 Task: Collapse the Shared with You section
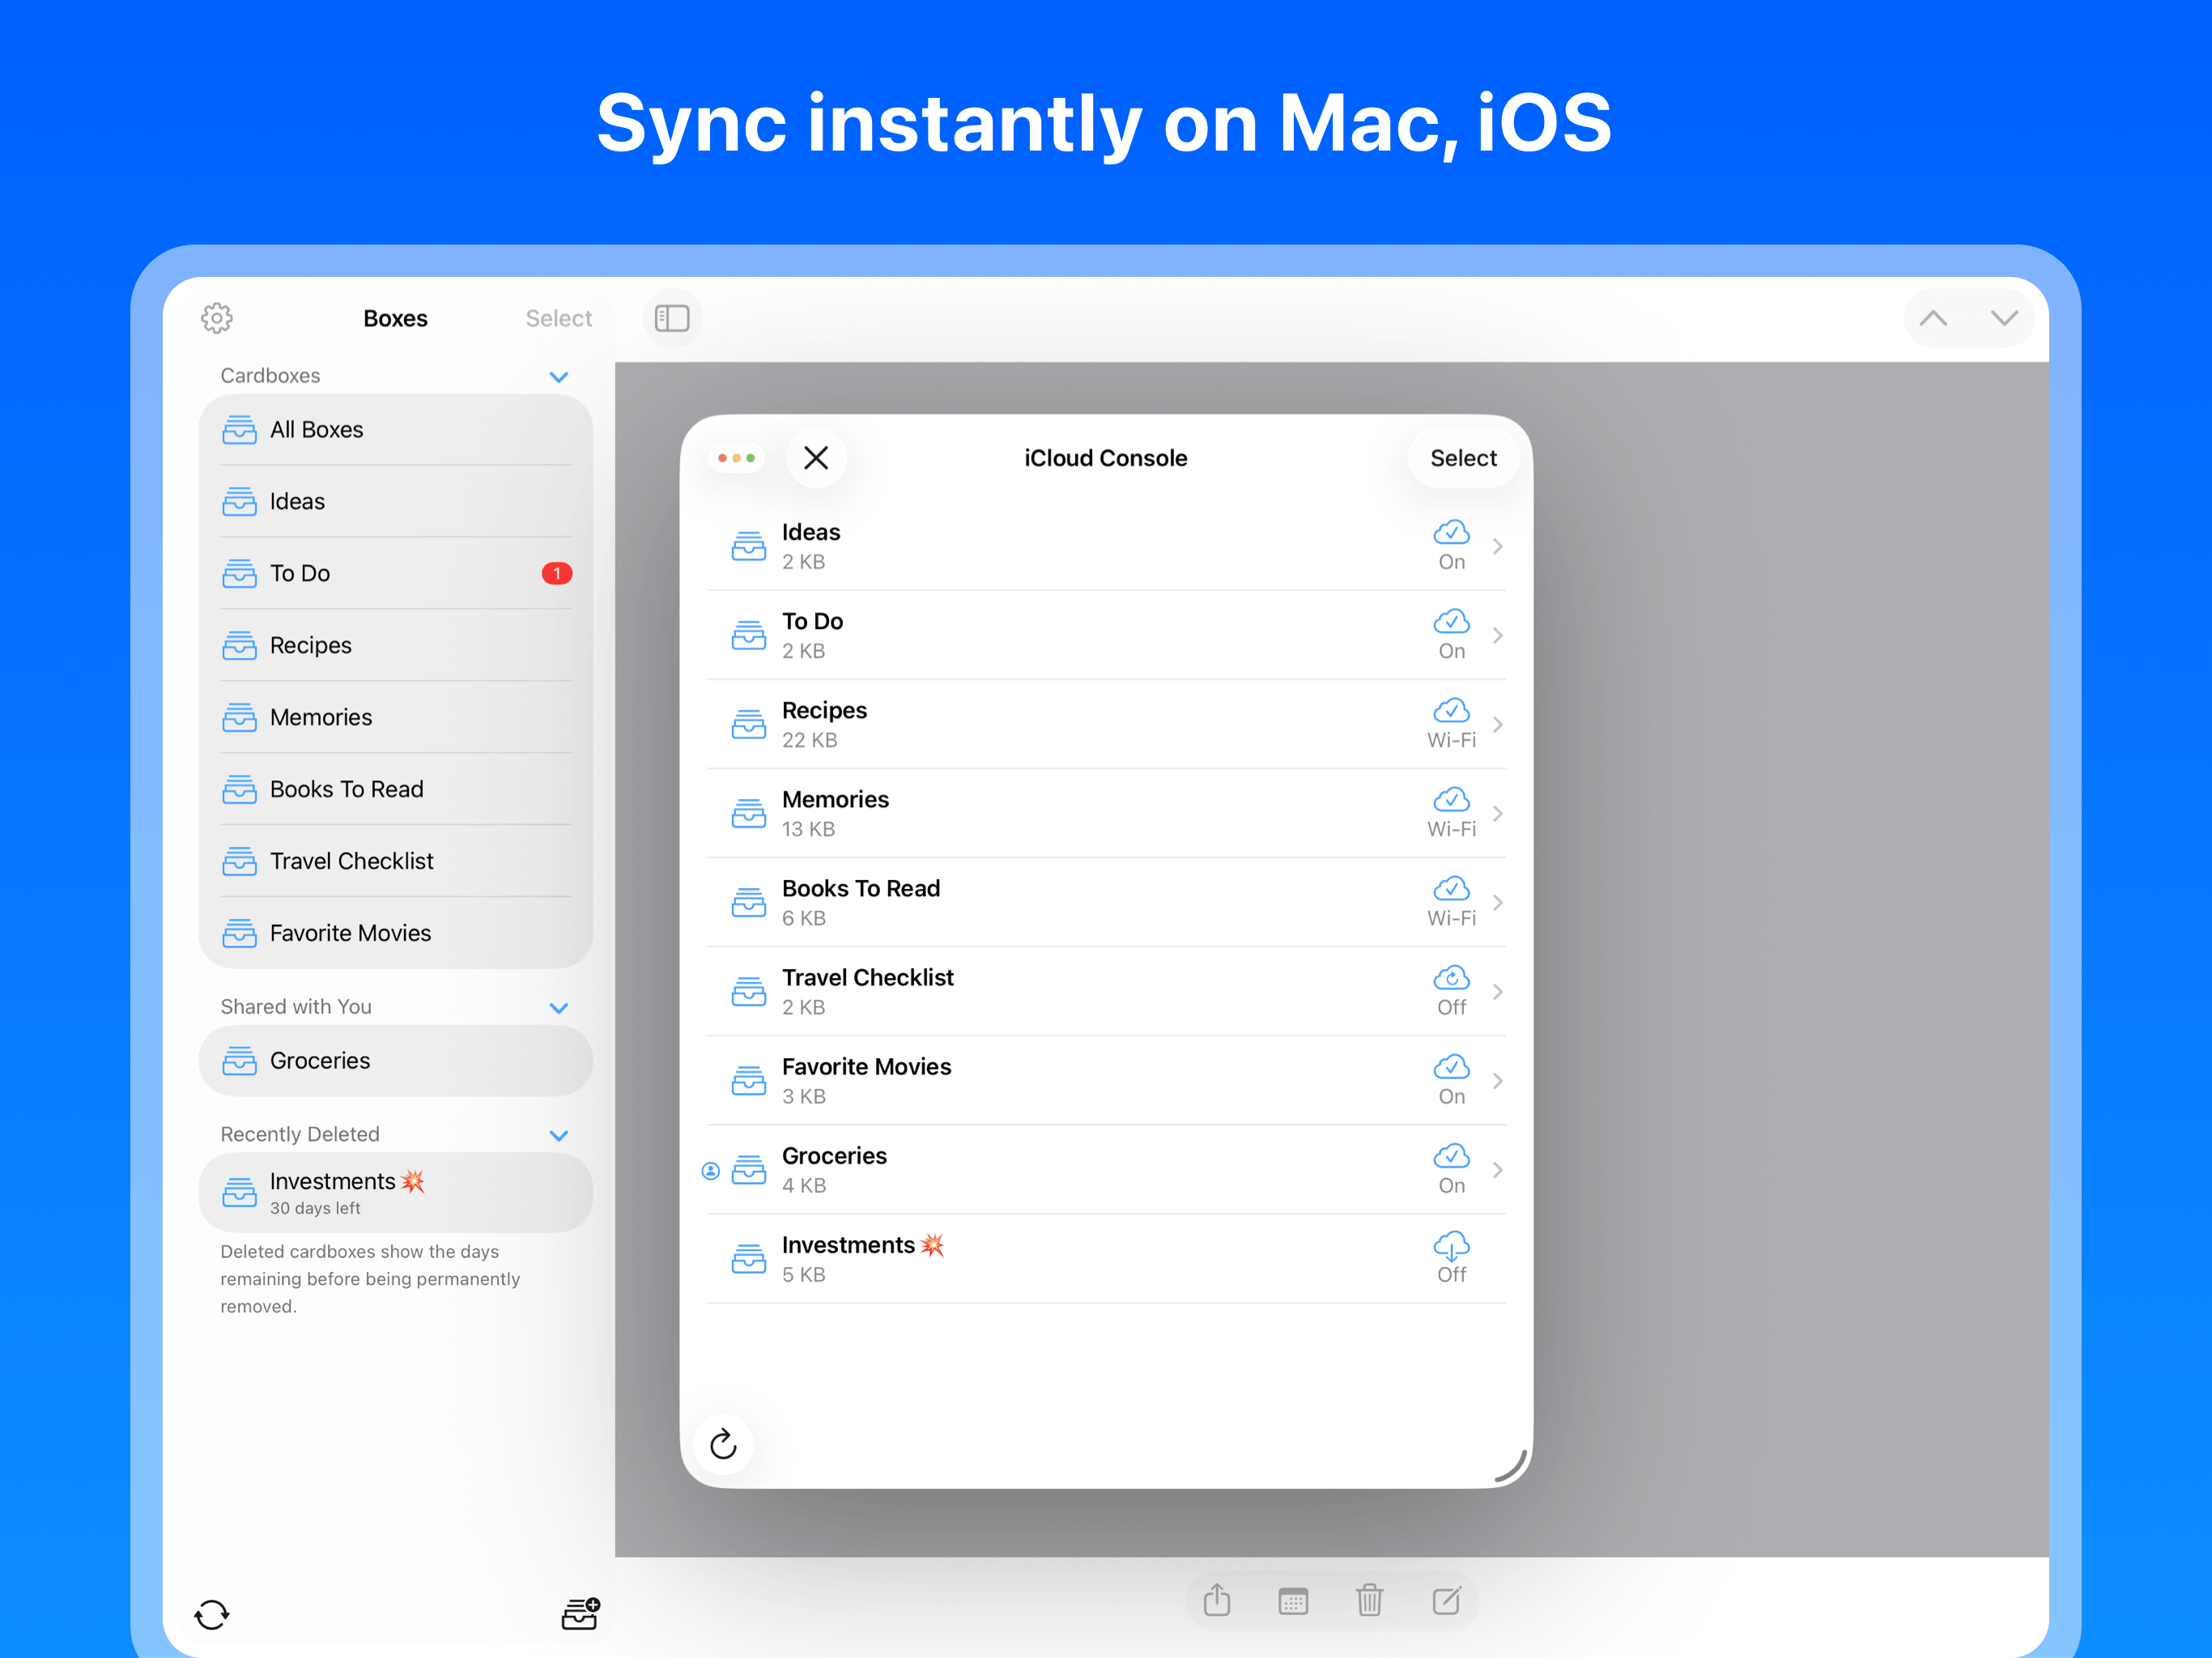click(559, 1008)
